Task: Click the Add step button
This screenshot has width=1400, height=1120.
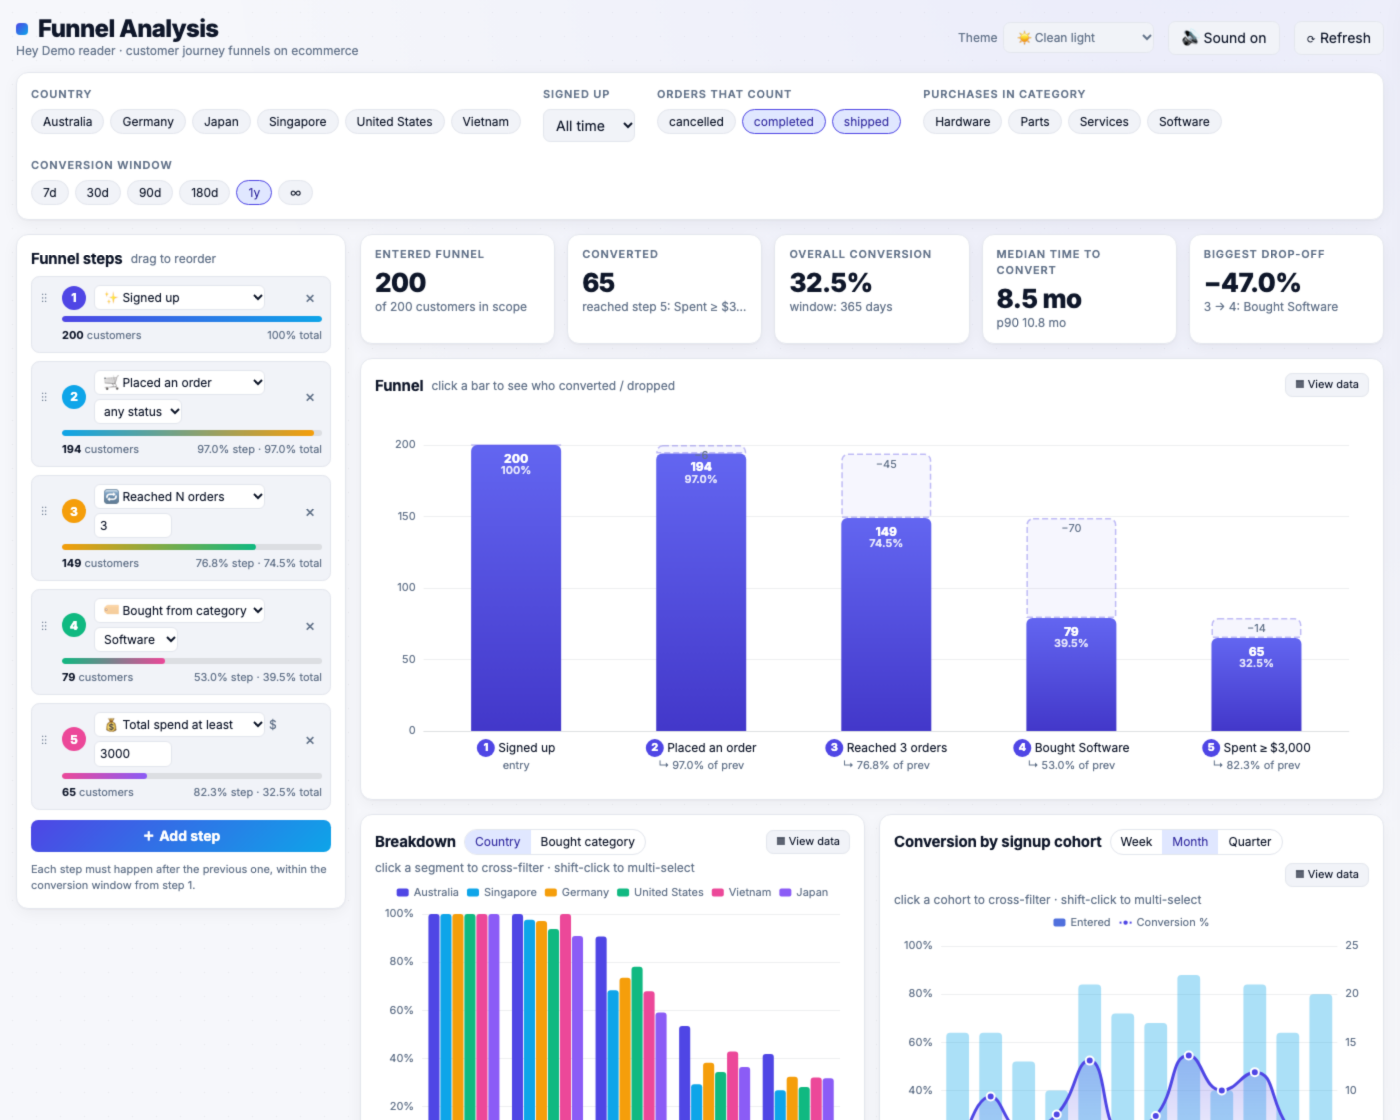Action: click(x=181, y=836)
